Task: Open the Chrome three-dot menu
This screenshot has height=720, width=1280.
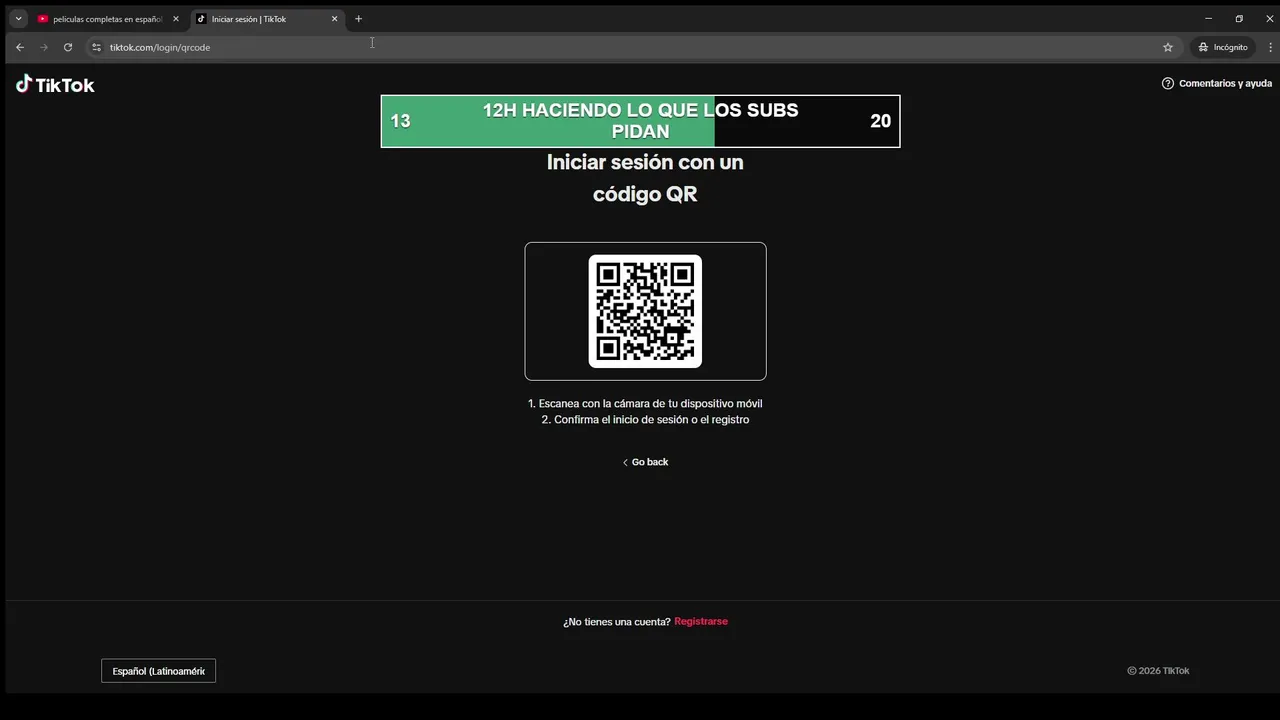Action: click(x=1271, y=47)
